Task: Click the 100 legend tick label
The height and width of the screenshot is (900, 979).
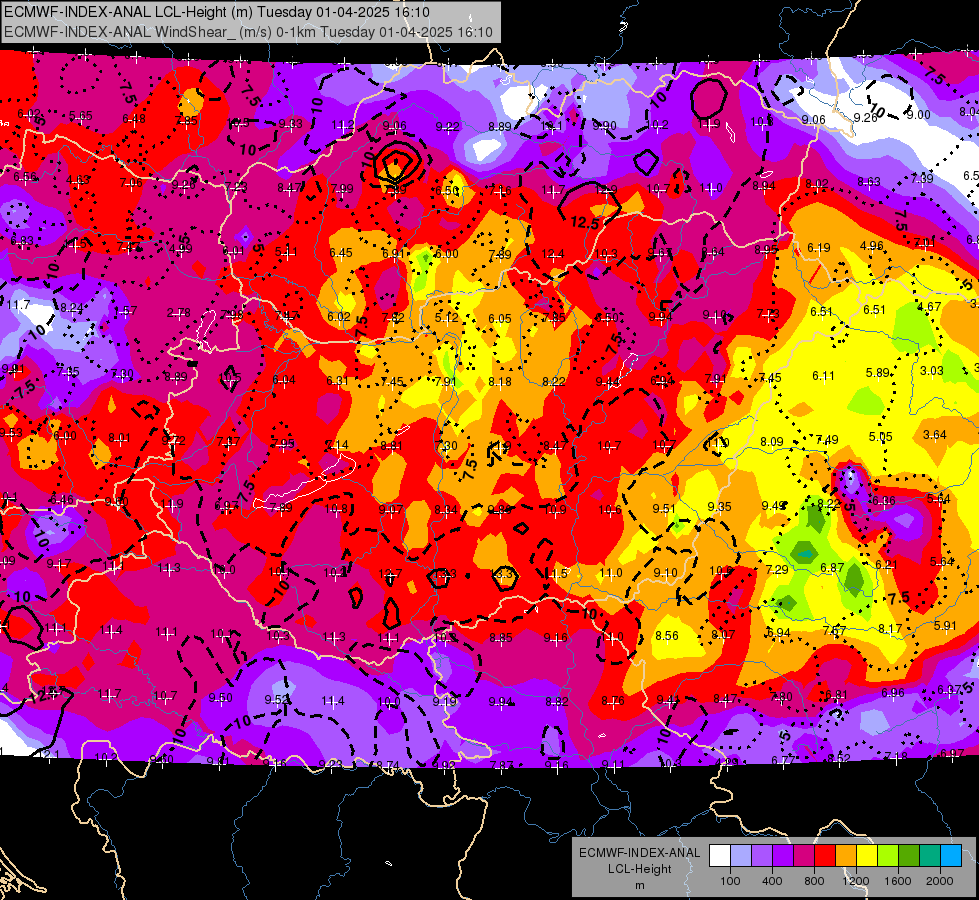Action: coord(730,881)
